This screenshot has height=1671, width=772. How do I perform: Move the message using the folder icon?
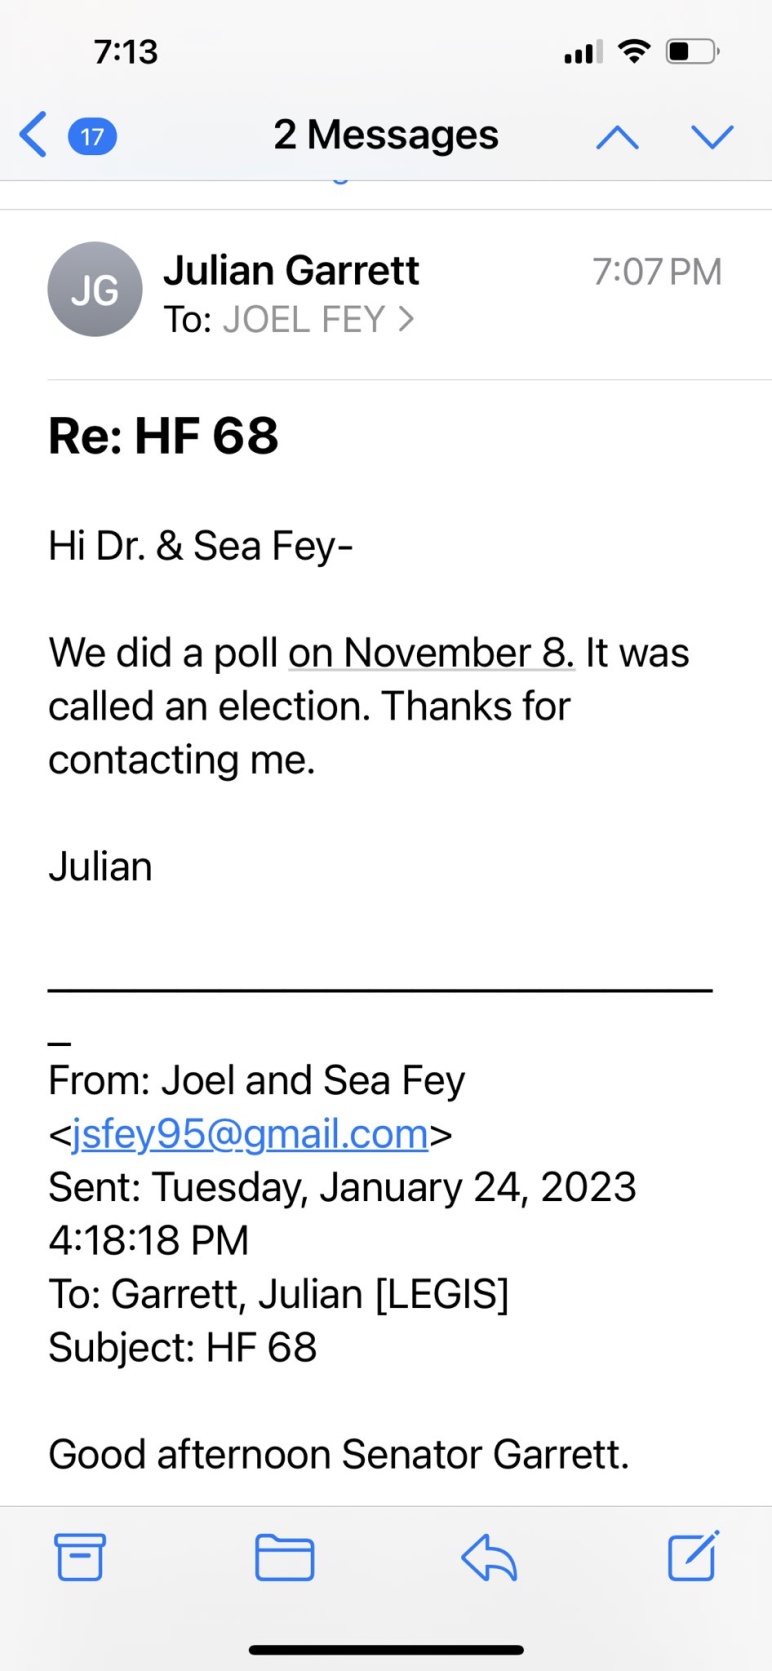pyautogui.click(x=285, y=1557)
